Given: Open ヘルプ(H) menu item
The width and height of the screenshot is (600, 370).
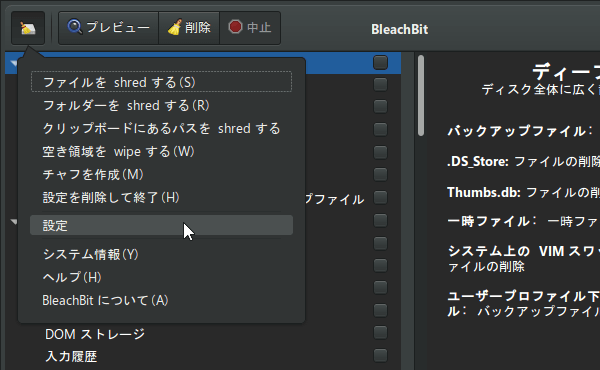Looking at the screenshot, I should pyautogui.click(x=161, y=277).
